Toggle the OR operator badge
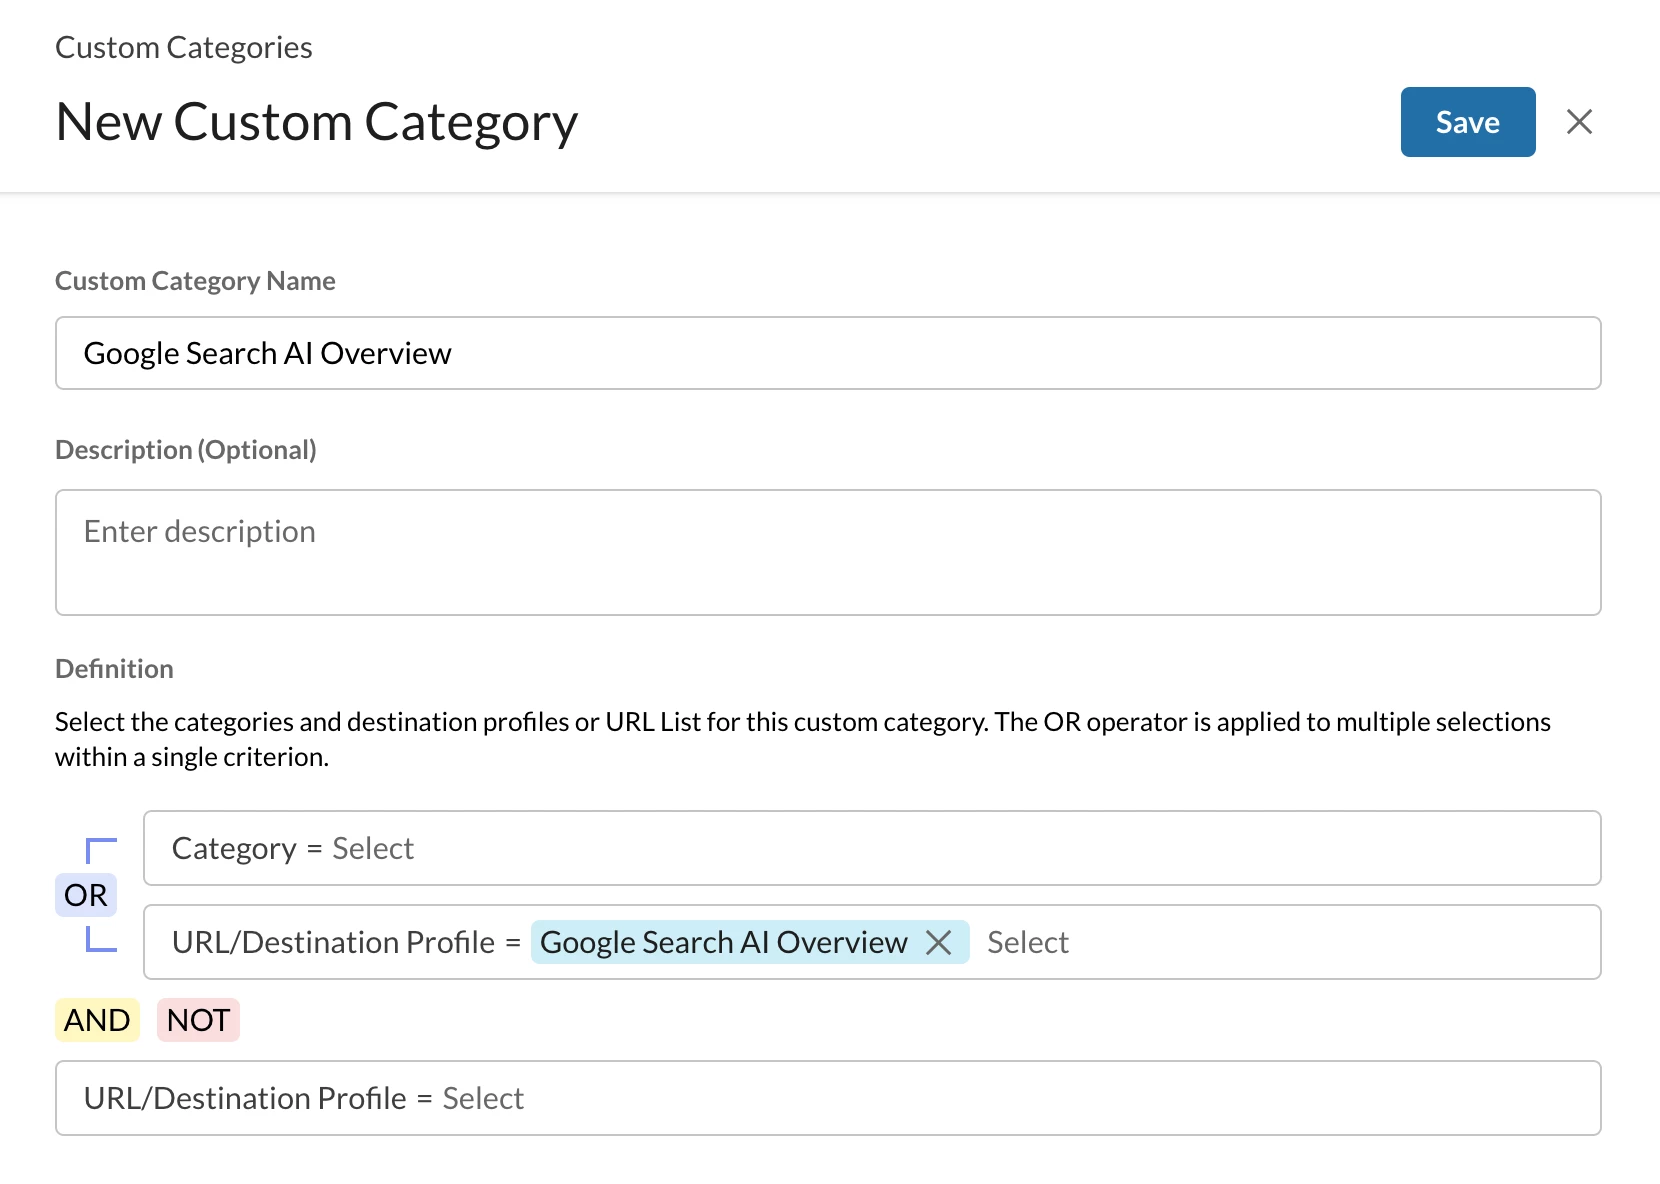1660x1184 pixels. tap(86, 895)
